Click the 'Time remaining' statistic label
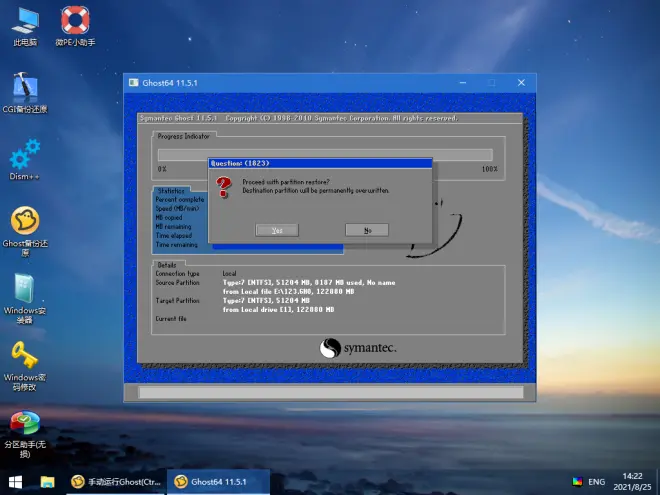660x495 pixels. [176, 245]
